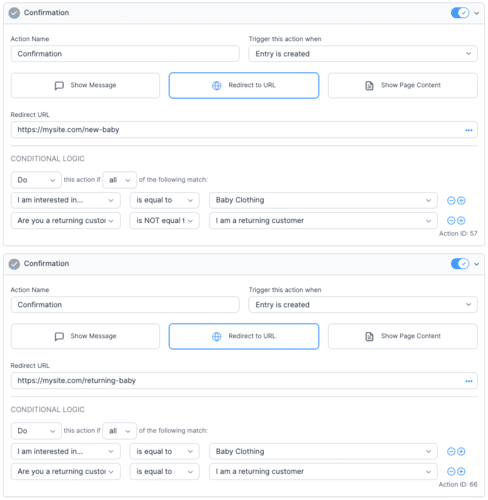
Task: Open the 'is NOT equal to' operator dropdown
Action: click(x=165, y=221)
